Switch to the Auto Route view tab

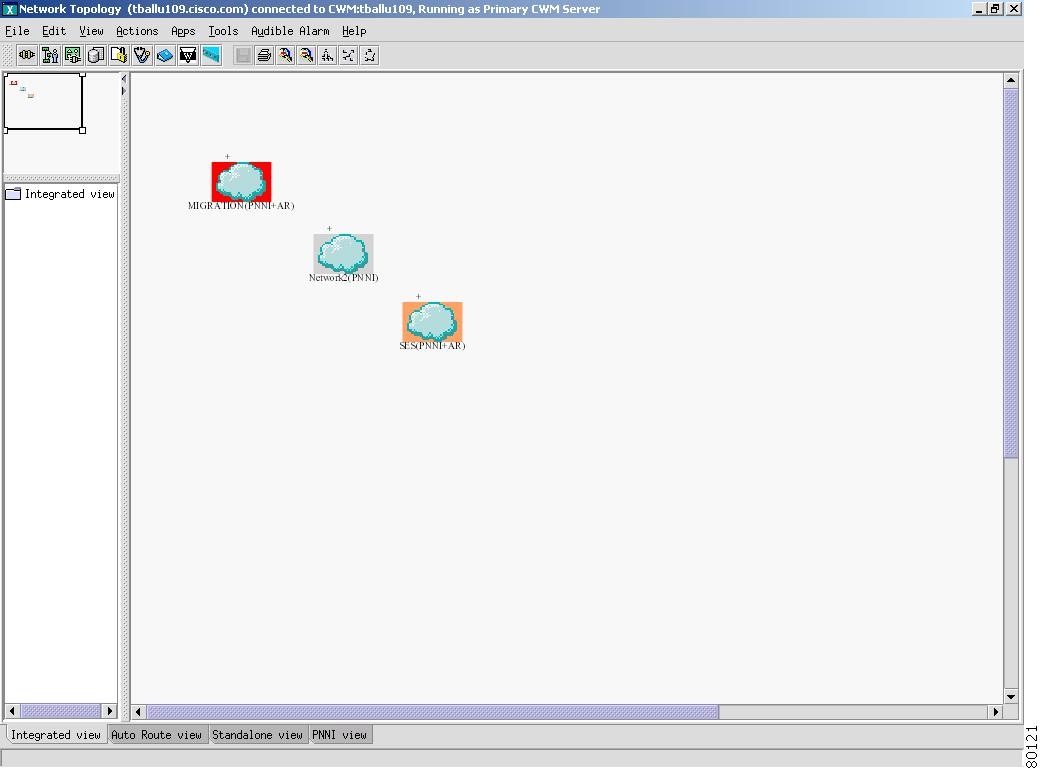pos(157,735)
